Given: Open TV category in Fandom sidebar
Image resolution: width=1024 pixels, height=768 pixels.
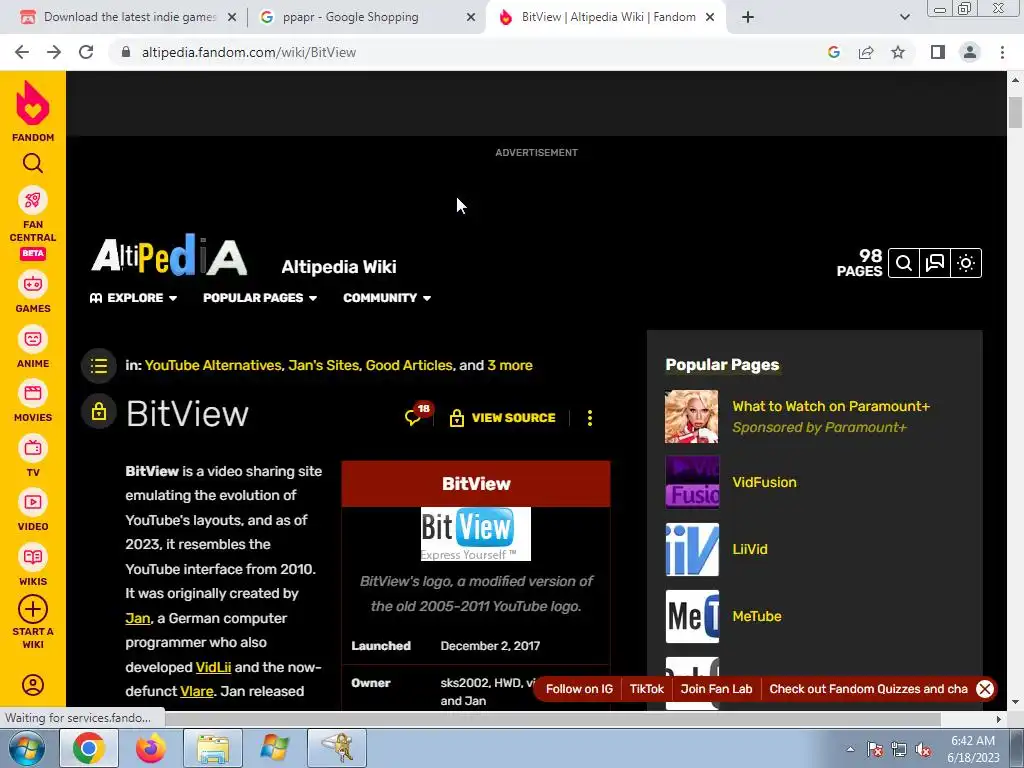Looking at the screenshot, I should [33, 456].
